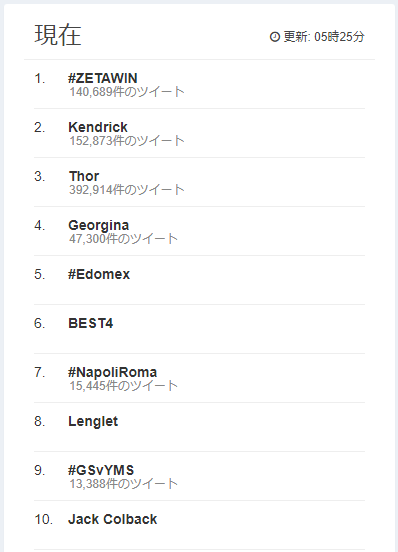398x552 pixels.
Task: Open the #ZETAWIN trending hashtag
Action: (103, 78)
